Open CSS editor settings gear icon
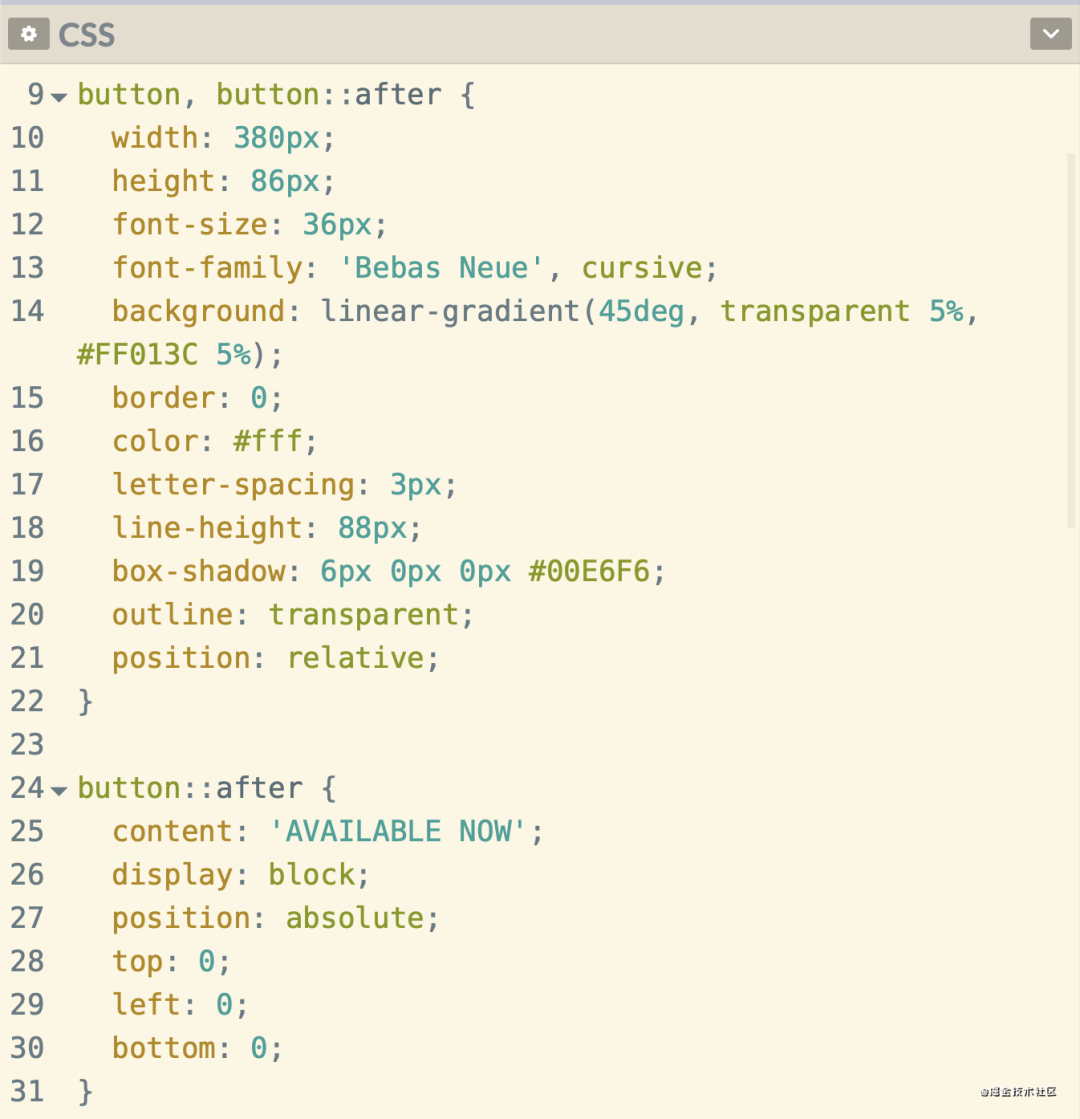This screenshot has height=1119, width=1080. (x=29, y=34)
